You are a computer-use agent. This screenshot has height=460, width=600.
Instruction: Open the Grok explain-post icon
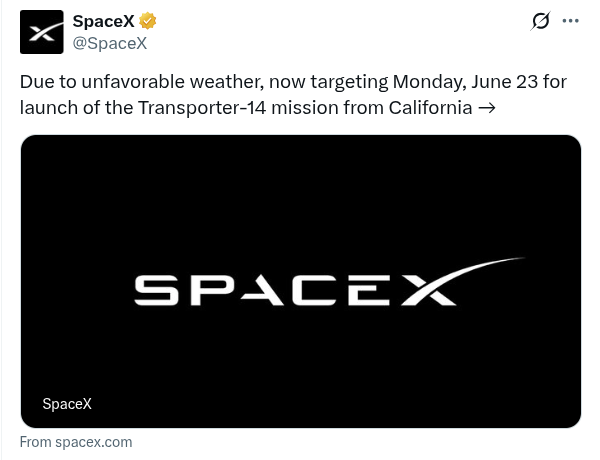pos(540,21)
